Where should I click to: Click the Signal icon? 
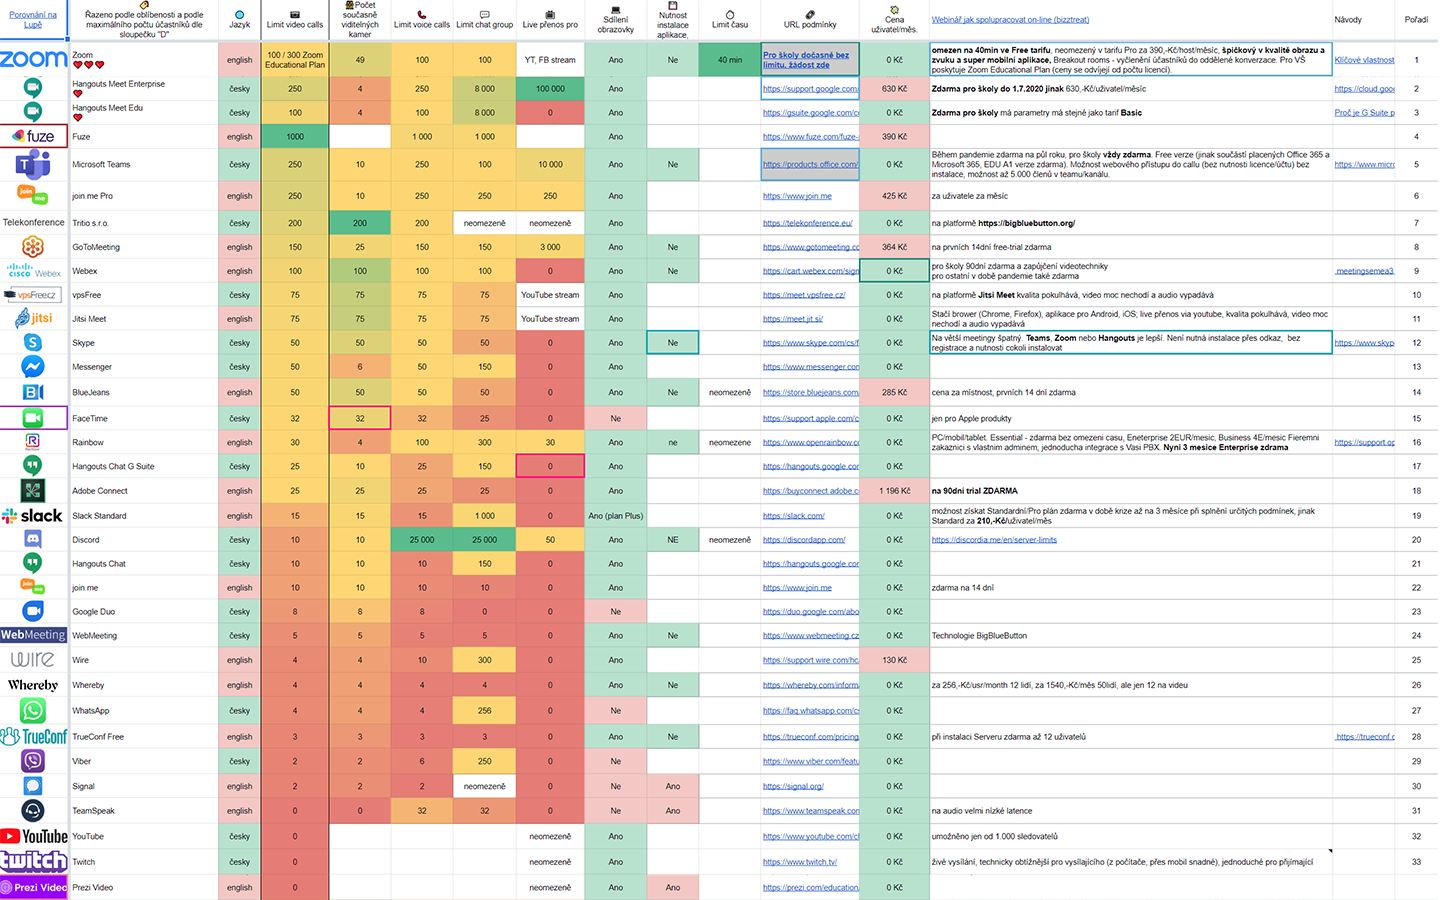tap(33, 786)
